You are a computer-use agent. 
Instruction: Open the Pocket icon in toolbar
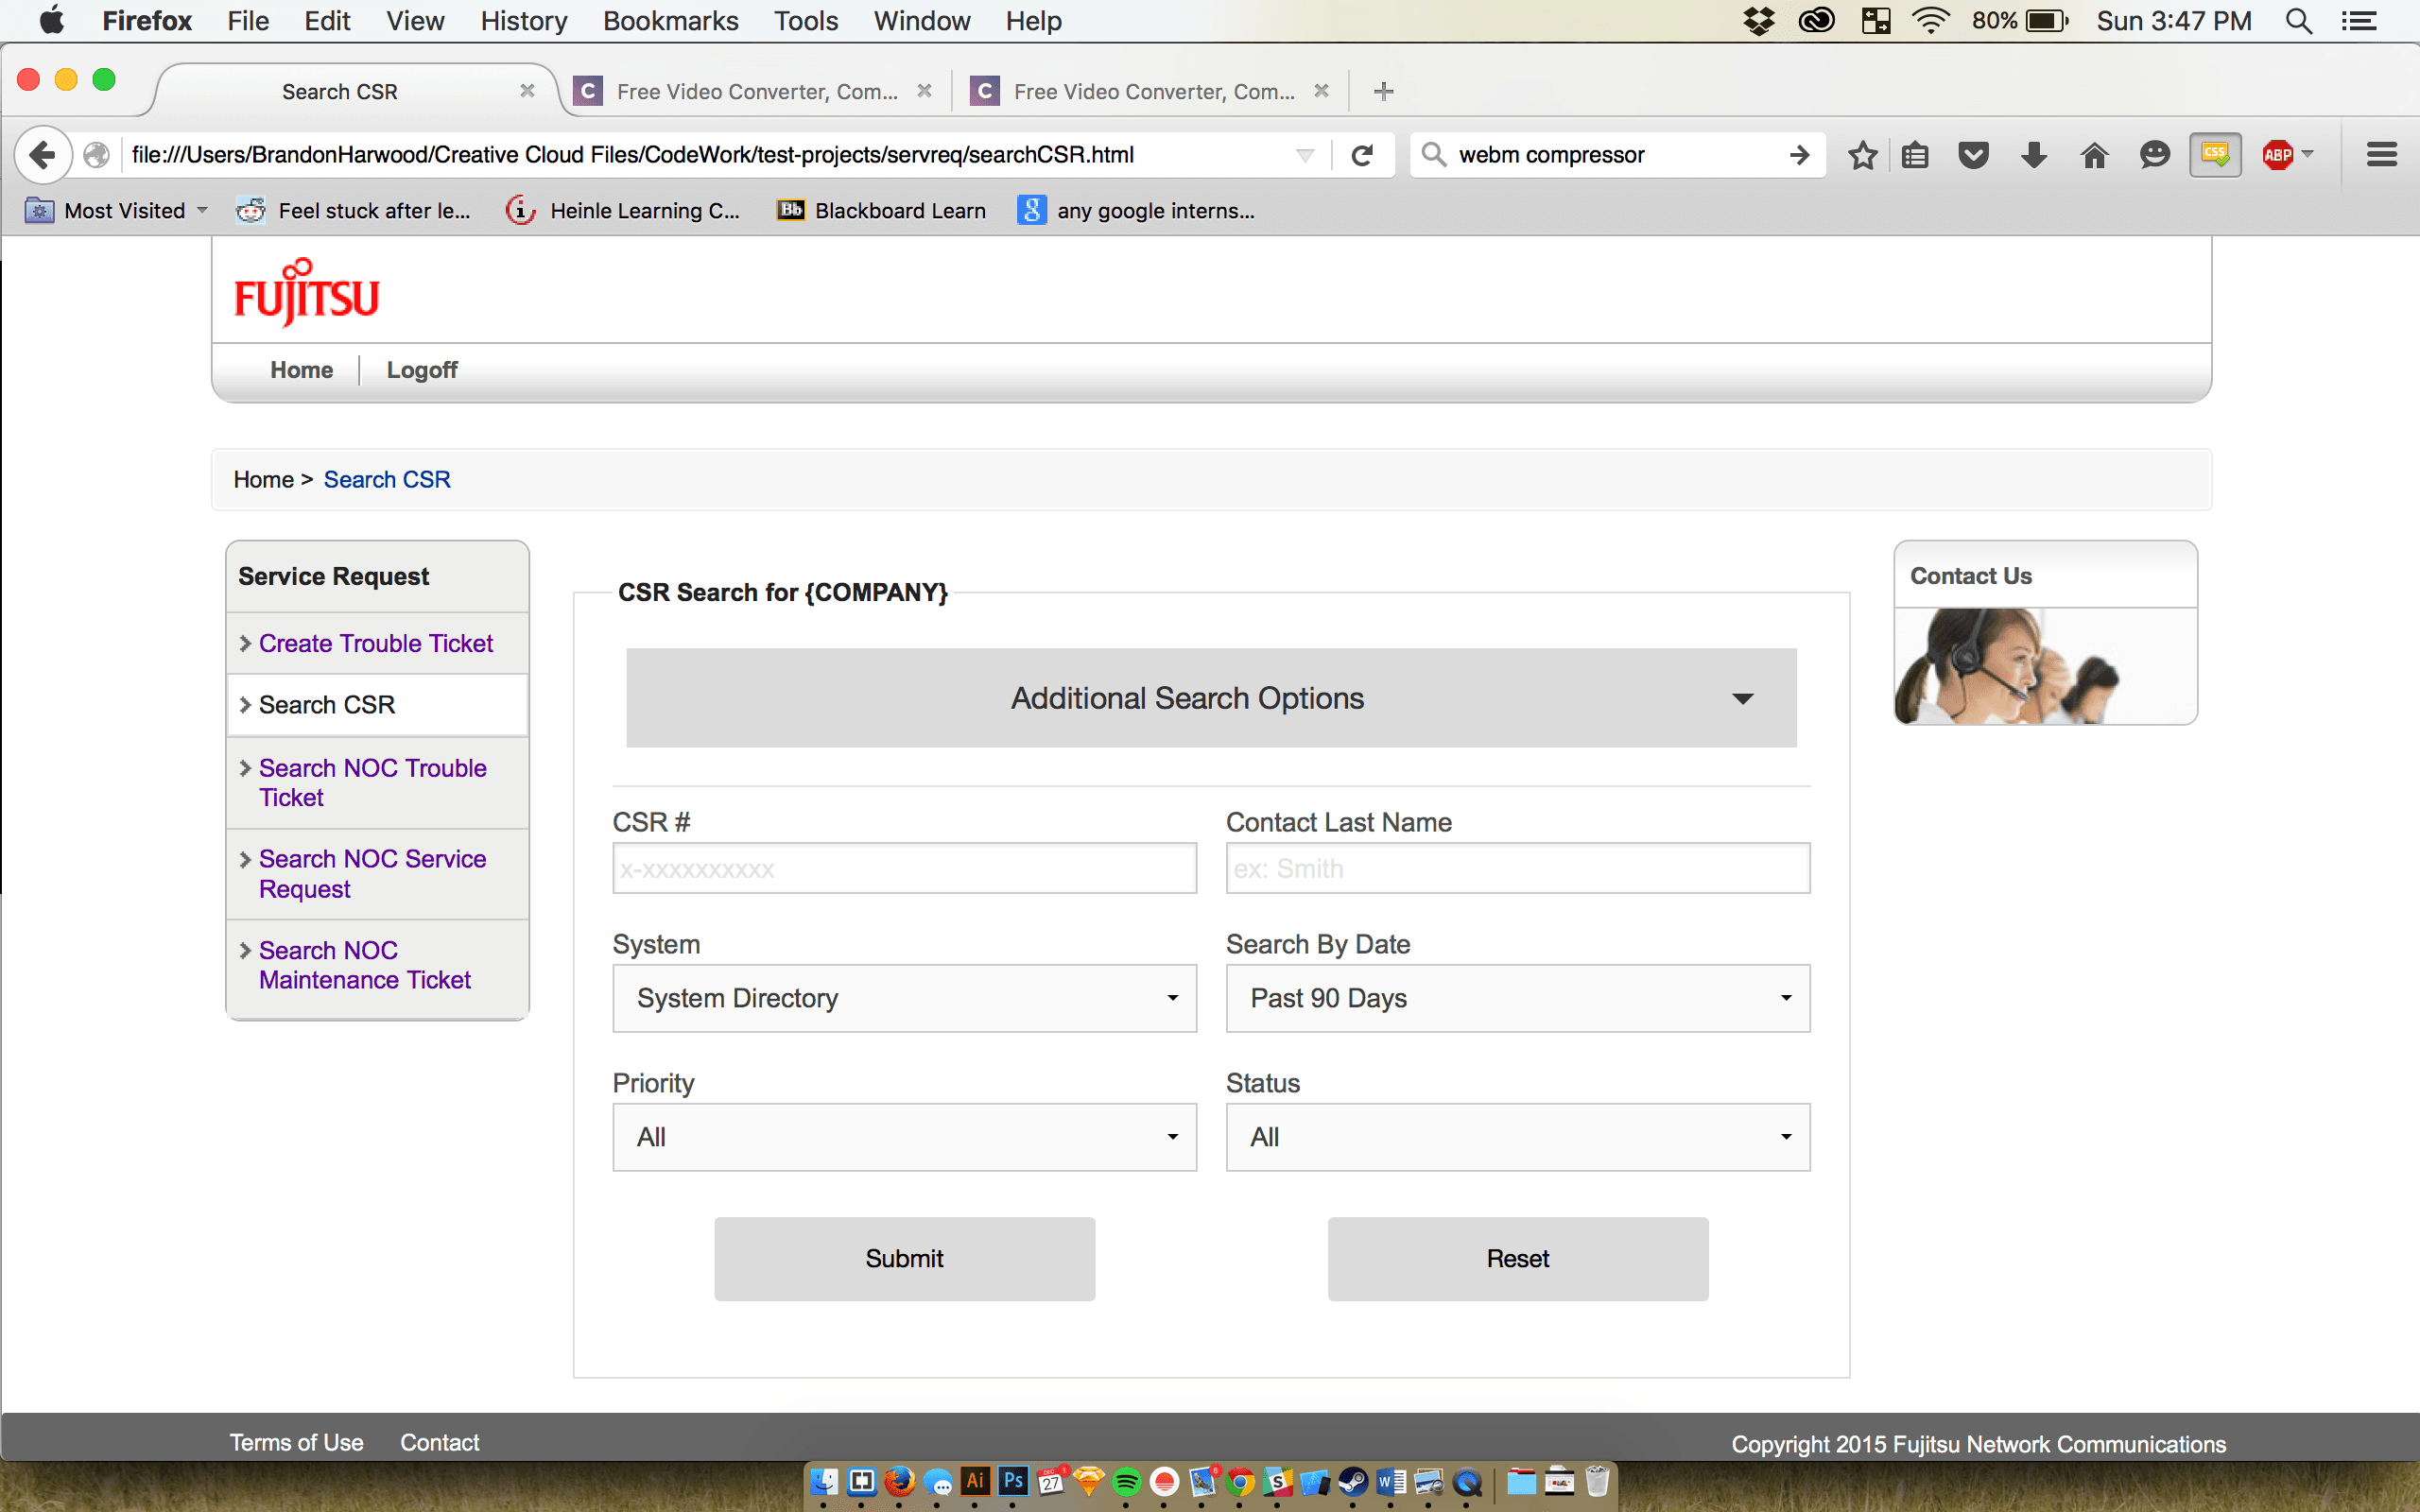point(1973,155)
